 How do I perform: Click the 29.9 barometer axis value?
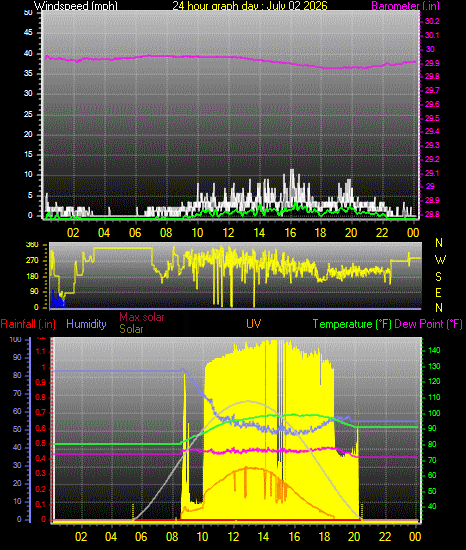tap(432, 63)
